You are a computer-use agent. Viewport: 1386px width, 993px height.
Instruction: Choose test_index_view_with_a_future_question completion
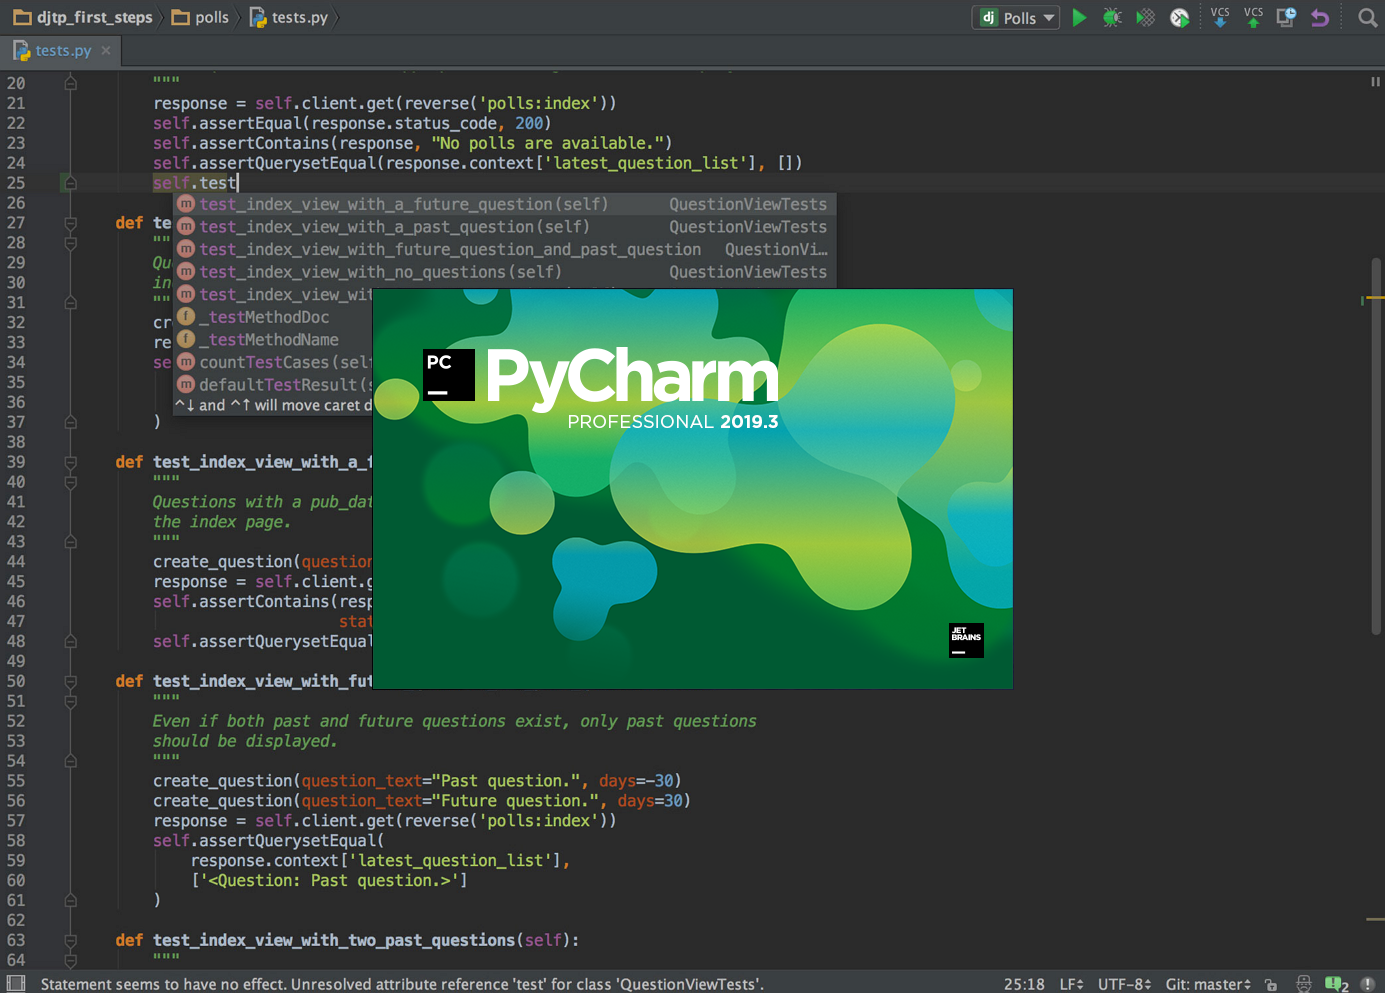pos(505,204)
